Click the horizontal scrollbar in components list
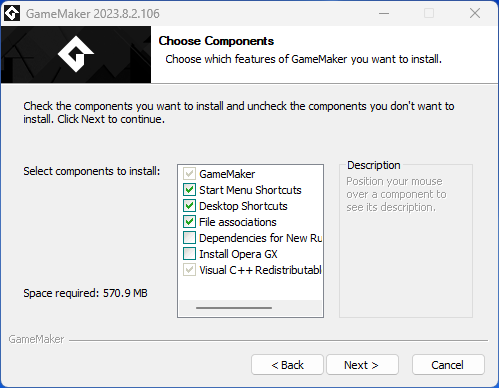The width and height of the screenshot is (499, 388). (x=234, y=308)
